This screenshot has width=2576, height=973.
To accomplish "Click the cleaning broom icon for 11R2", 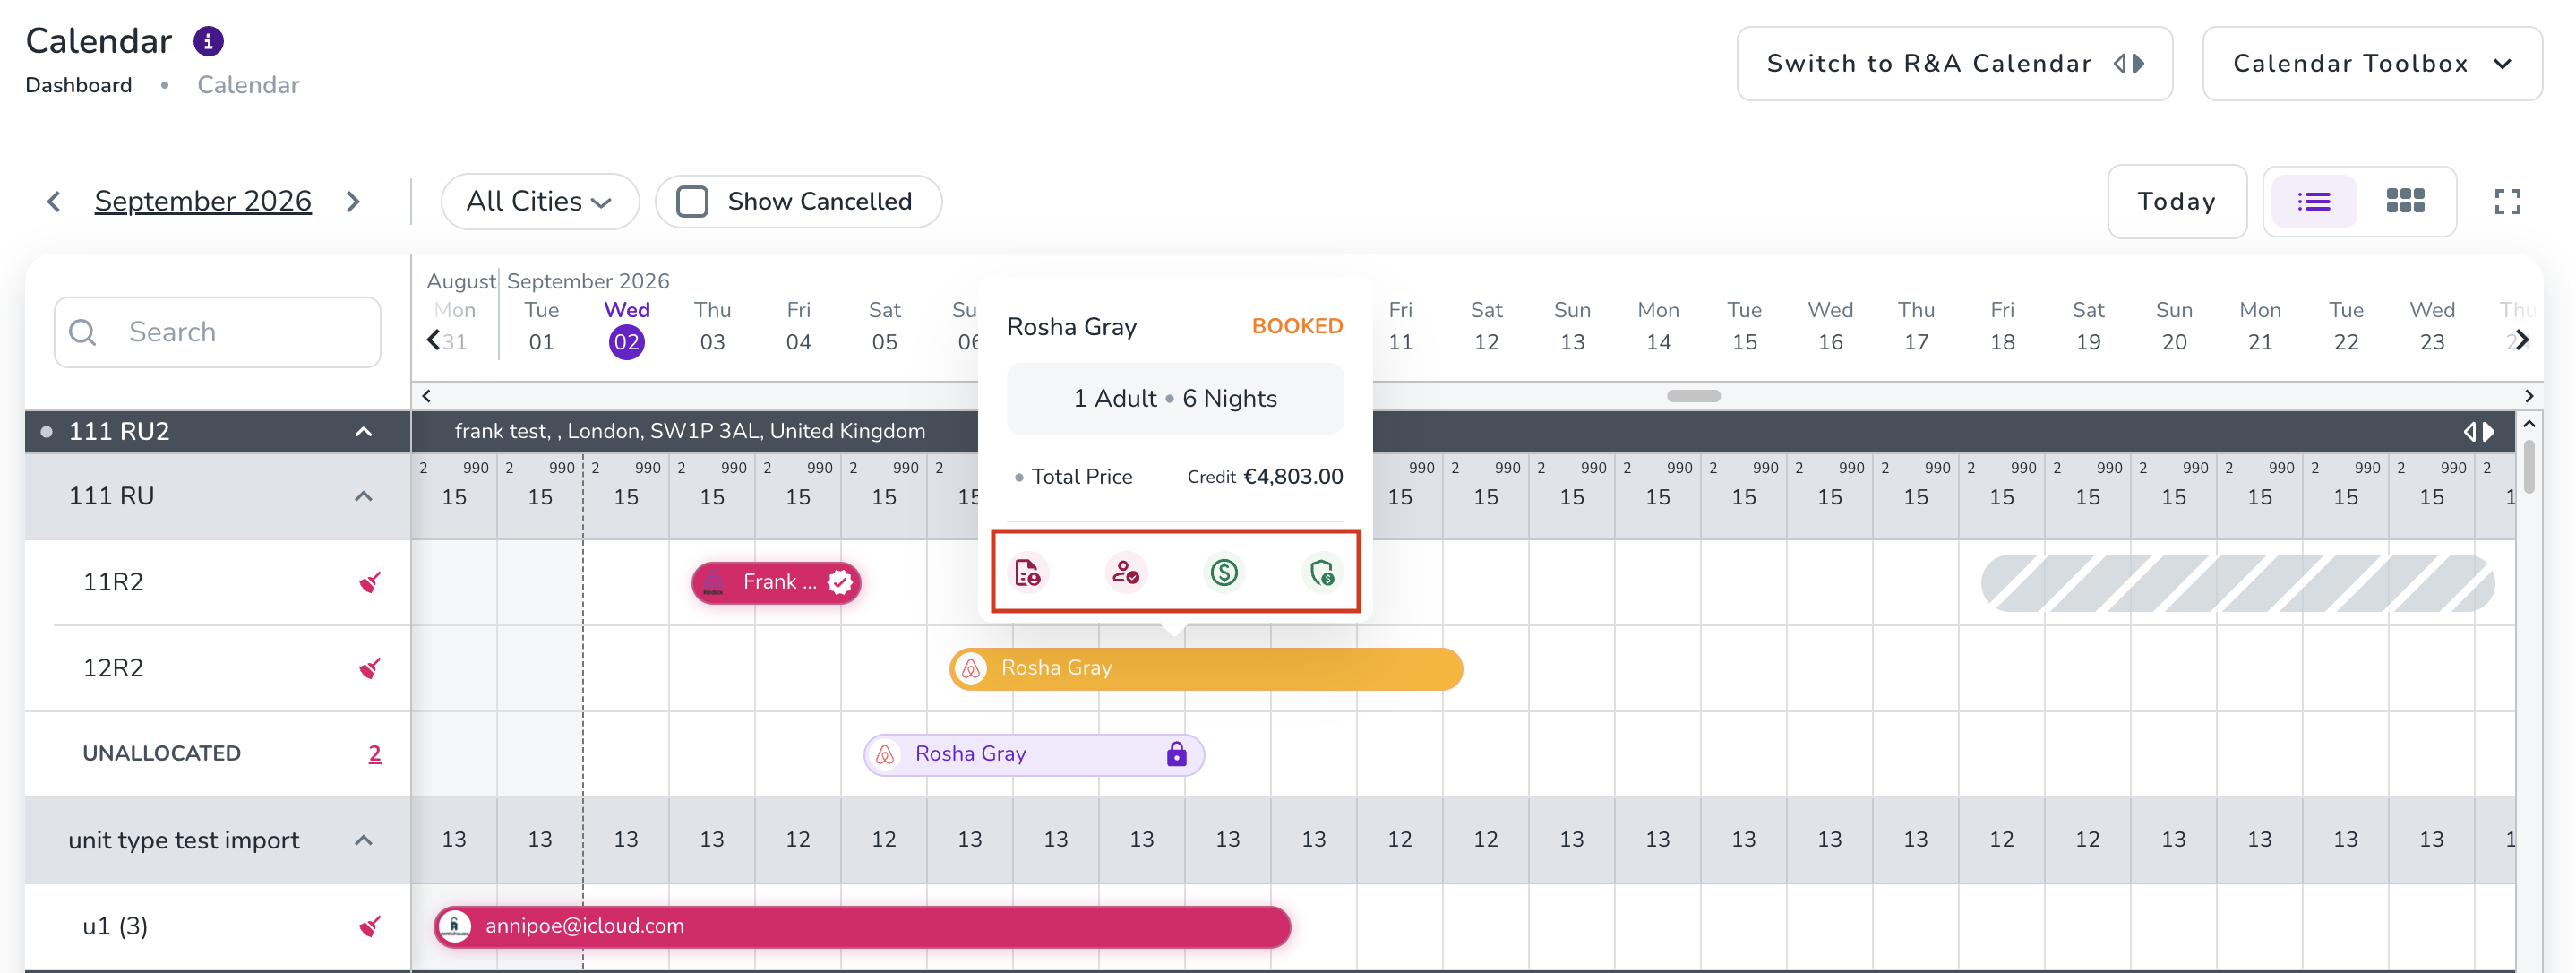I will point(370,582).
